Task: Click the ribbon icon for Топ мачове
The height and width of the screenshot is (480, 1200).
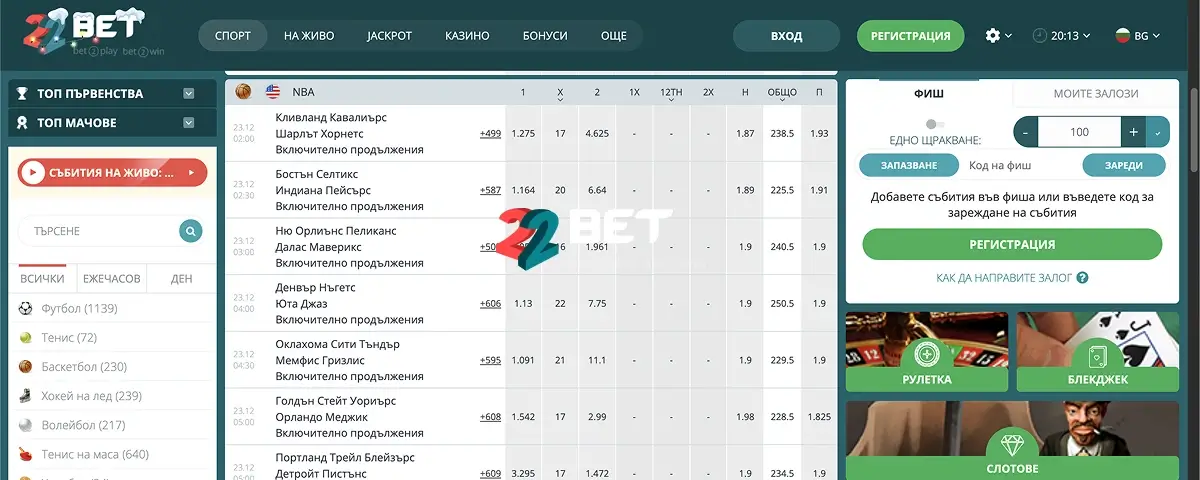Action: click(x=23, y=123)
